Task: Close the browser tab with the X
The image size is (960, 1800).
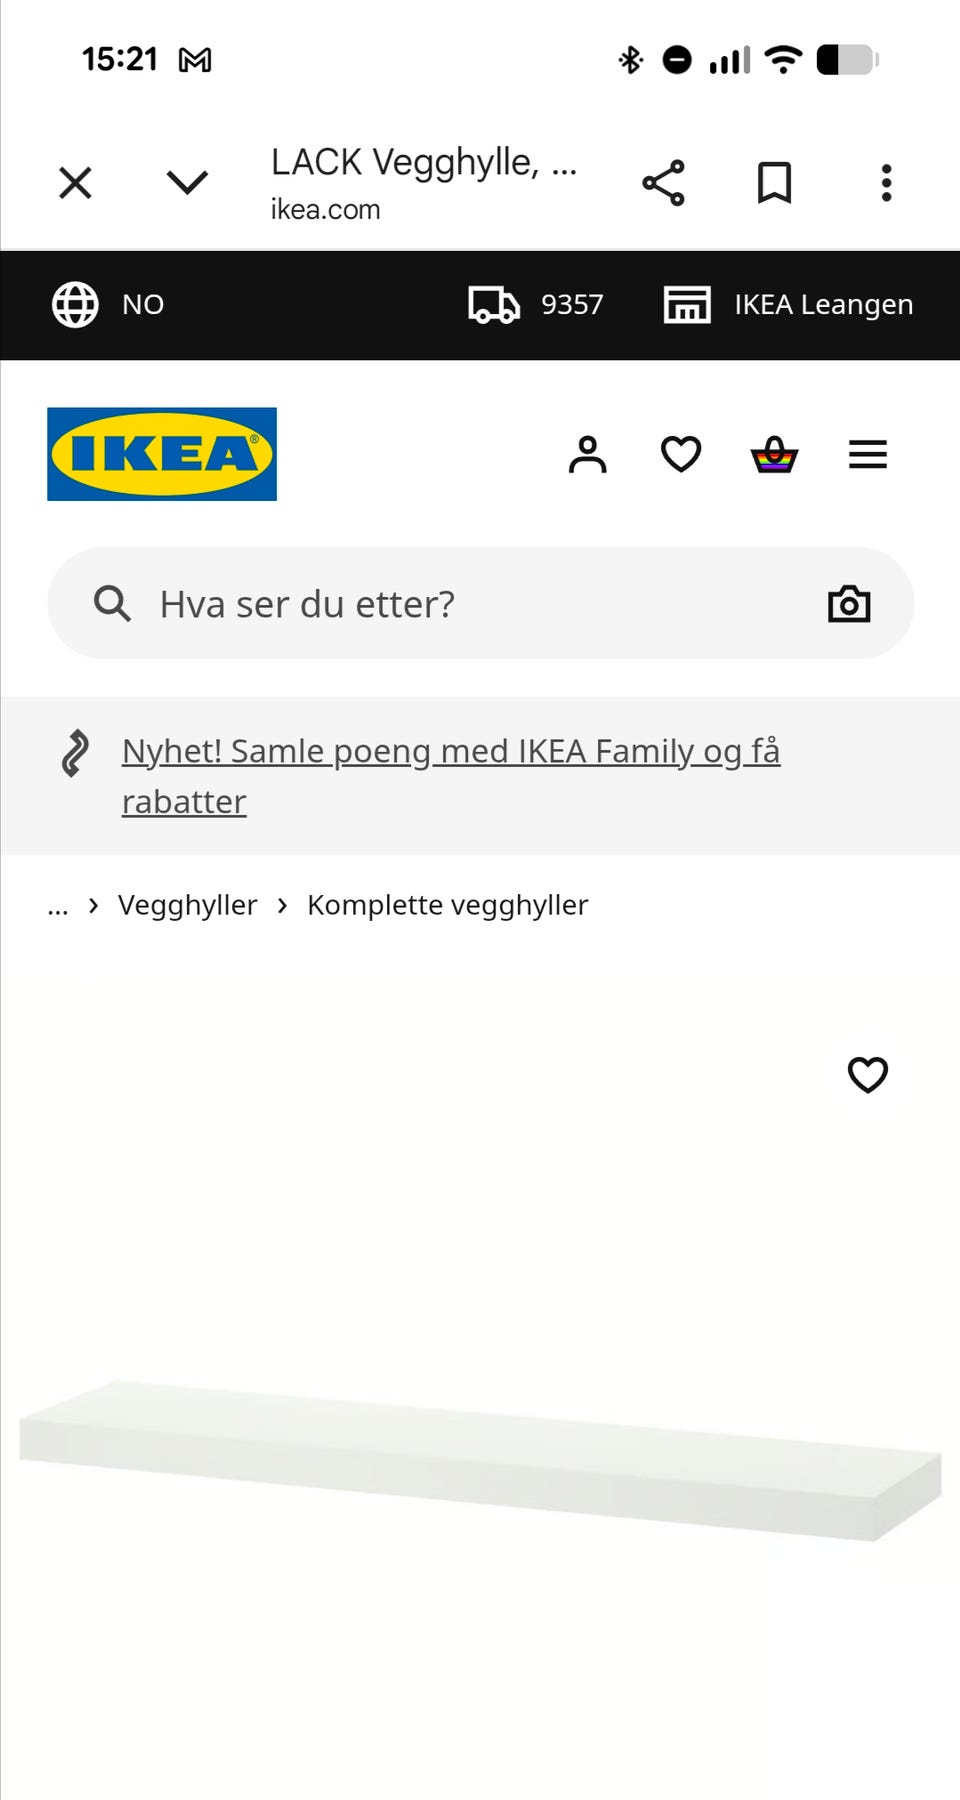Action: click(75, 183)
